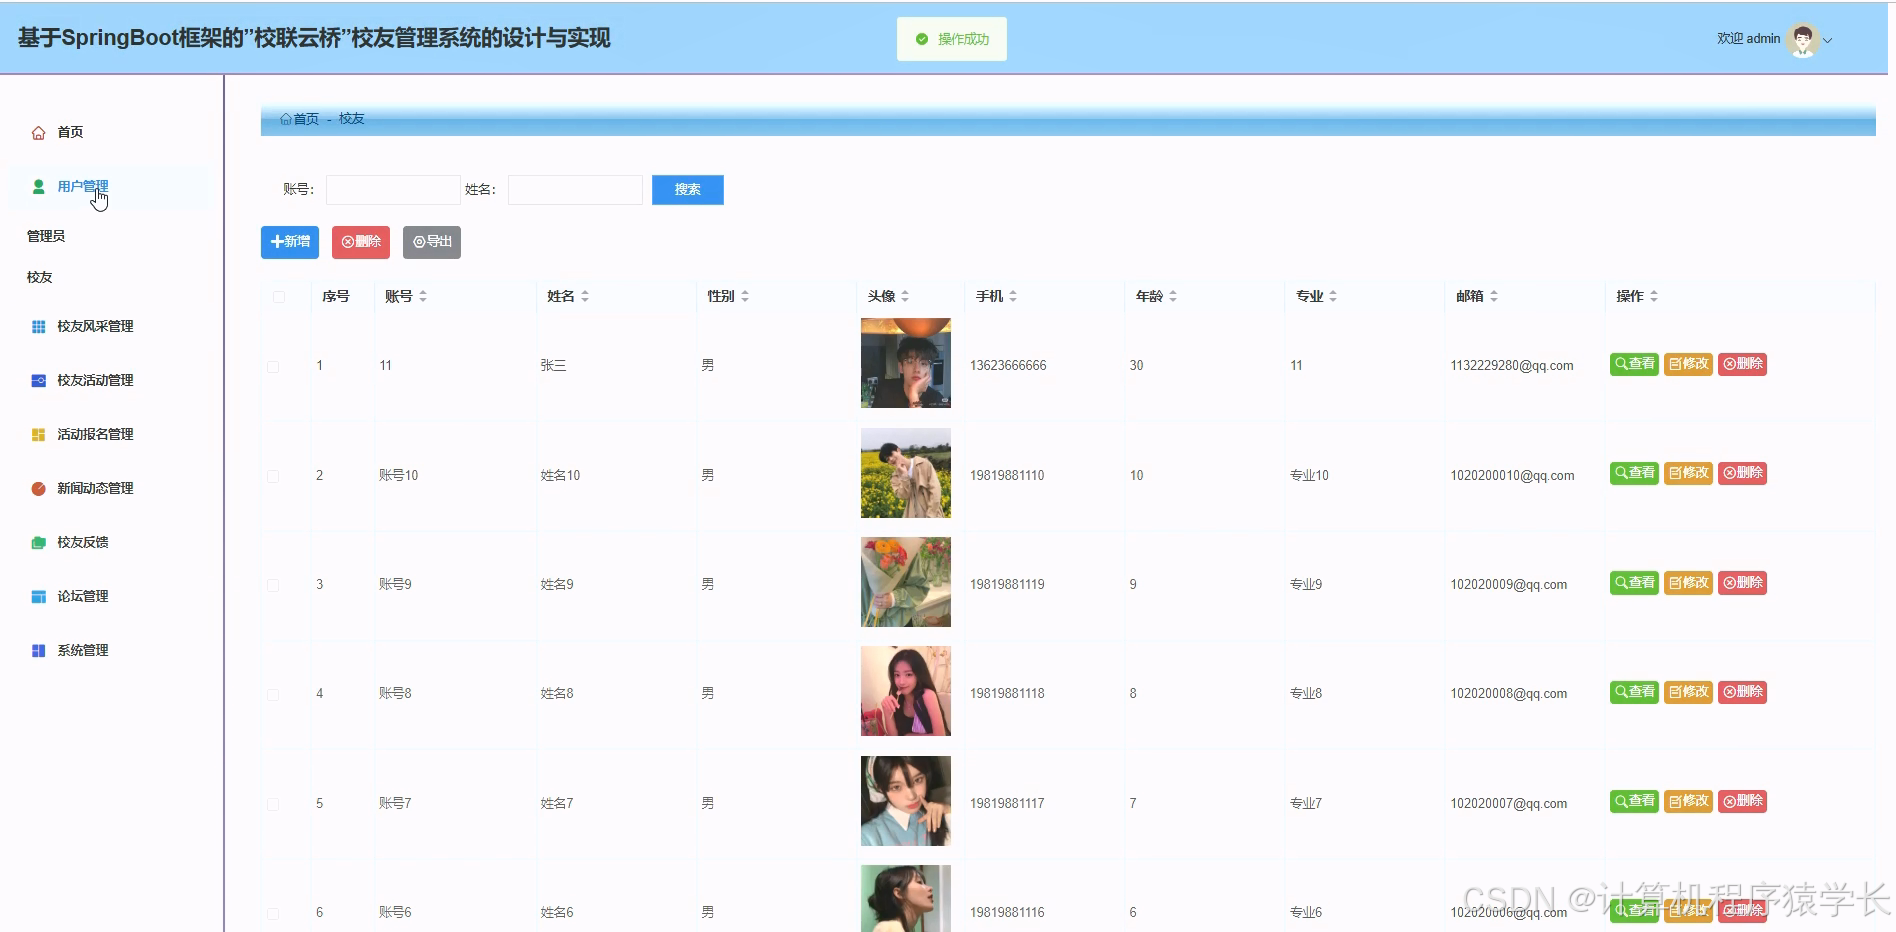Viewport: 1896px width, 932px height.
Task: Check the checkbox for 张三's row
Action: point(272,366)
